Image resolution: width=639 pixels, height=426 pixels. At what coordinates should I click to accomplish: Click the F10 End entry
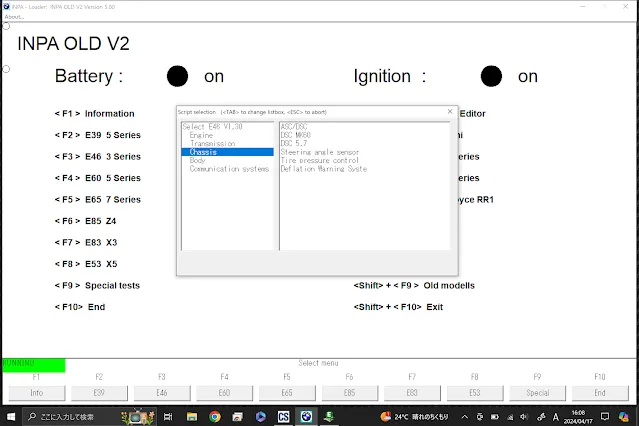click(x=80, y=307)
